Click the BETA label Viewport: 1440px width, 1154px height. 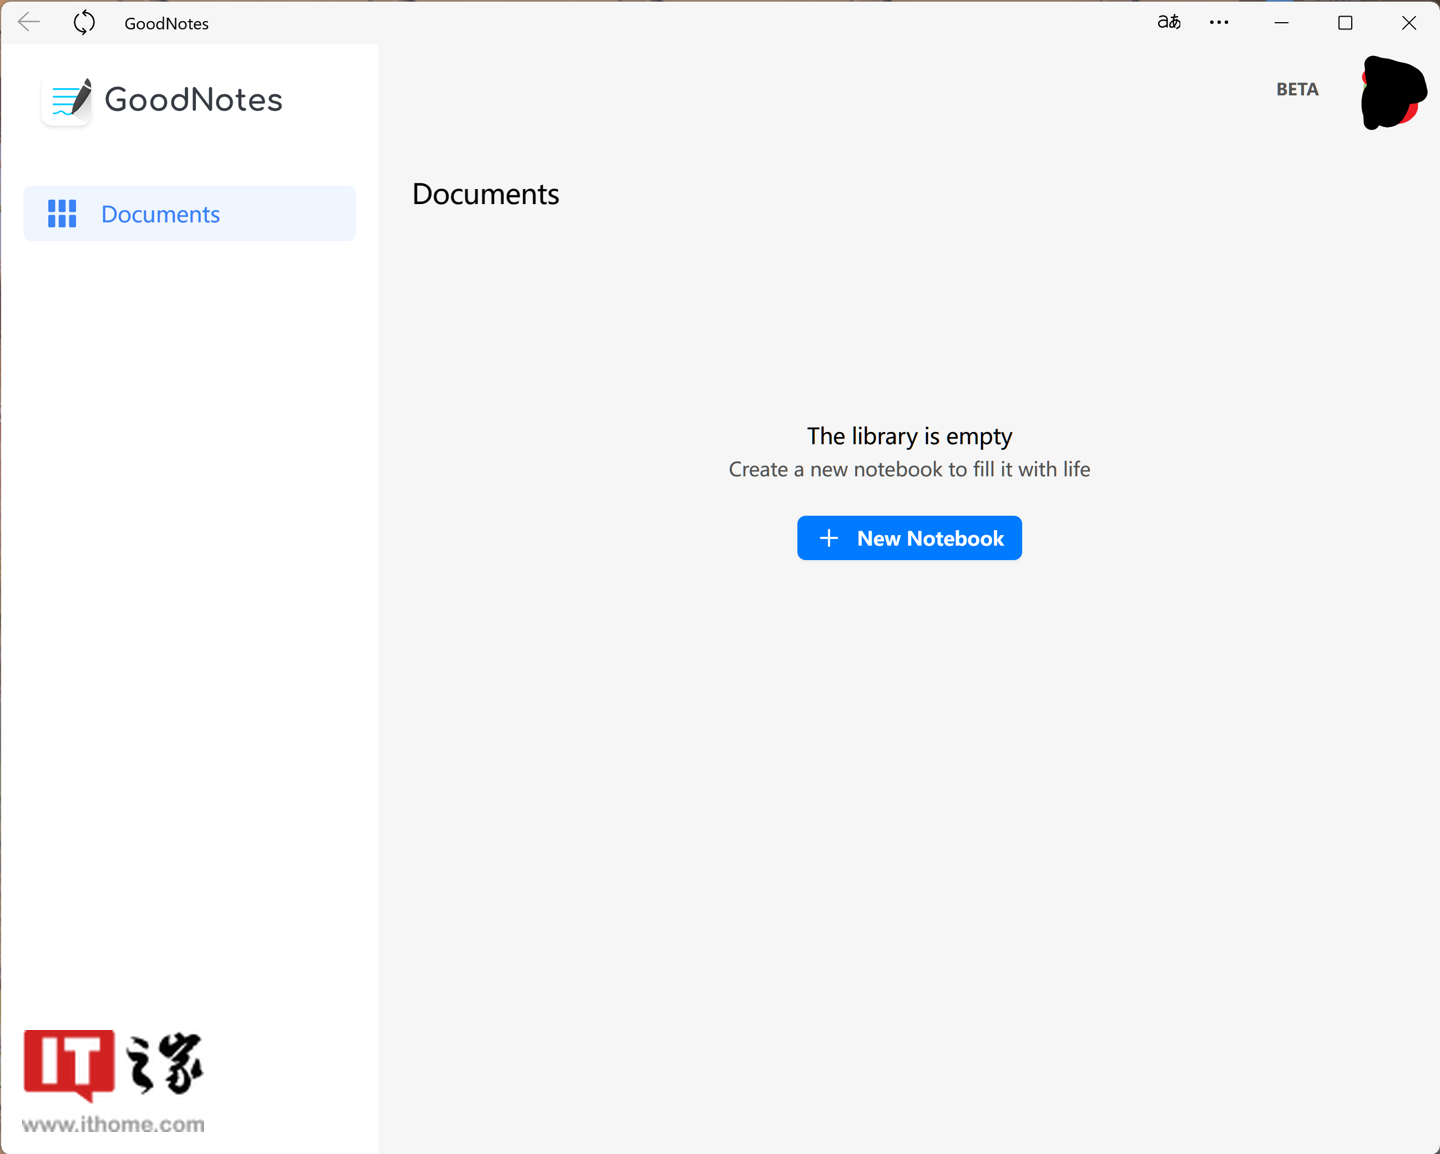pyautogui.click(x=1297, y=89)
